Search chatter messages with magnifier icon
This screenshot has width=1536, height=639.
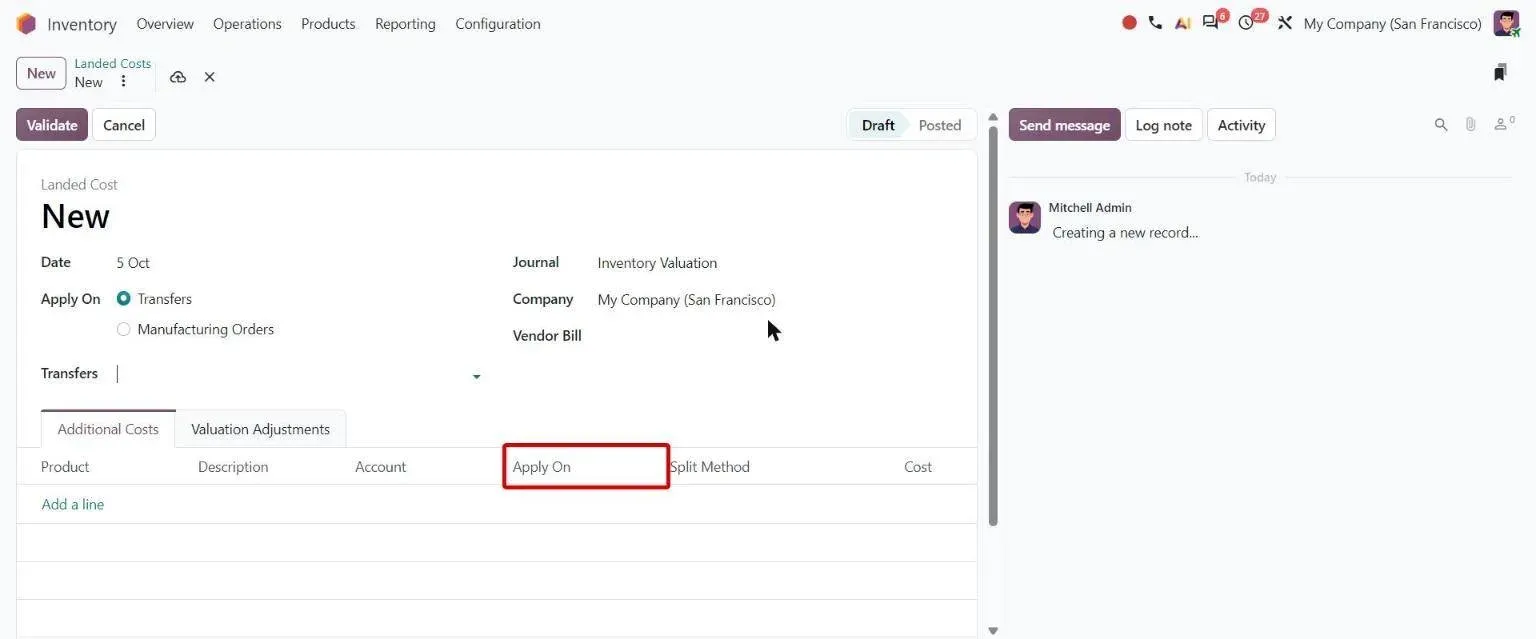tap(1441, 125)
